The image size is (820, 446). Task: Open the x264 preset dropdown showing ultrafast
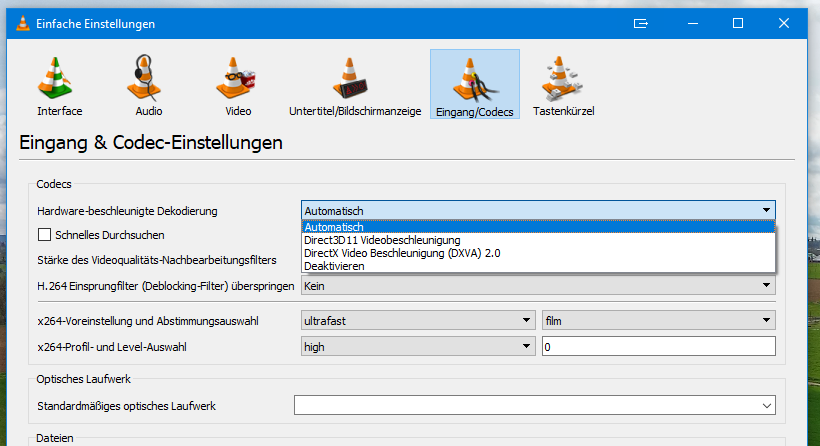418,321
